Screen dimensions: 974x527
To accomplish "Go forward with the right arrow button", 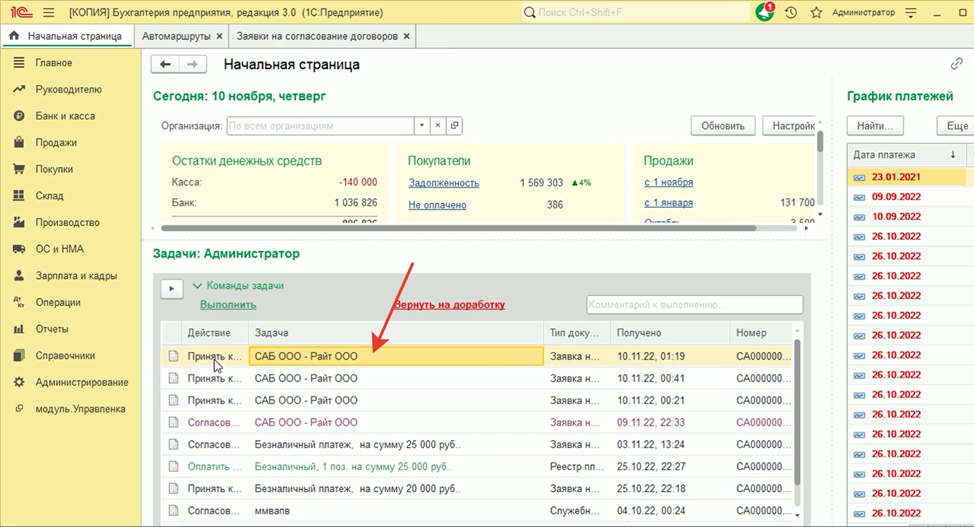I will [x=193, y=64].
